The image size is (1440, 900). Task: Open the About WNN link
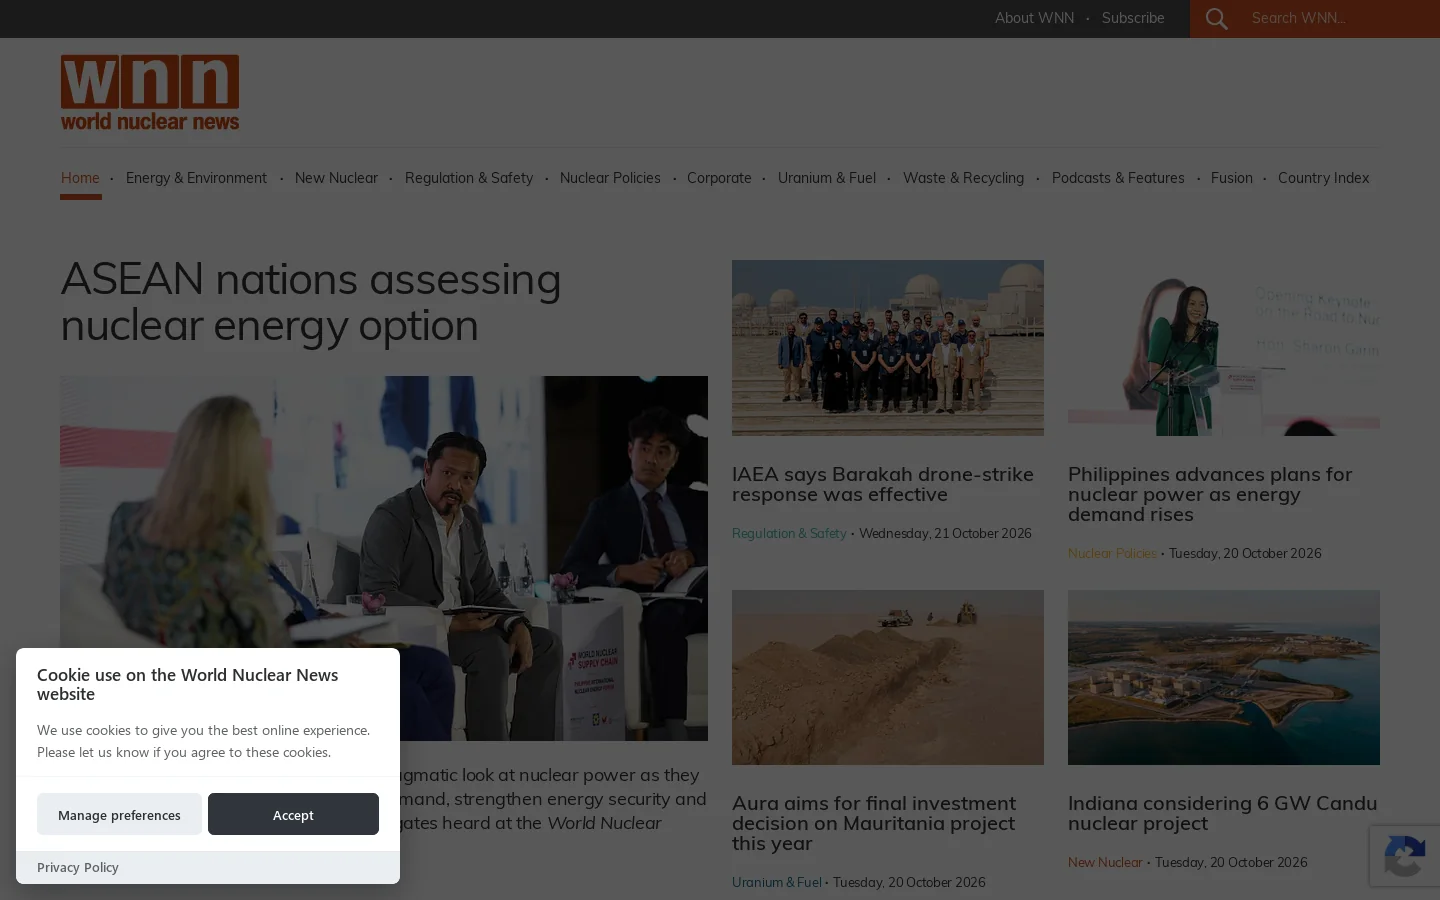1034,18
